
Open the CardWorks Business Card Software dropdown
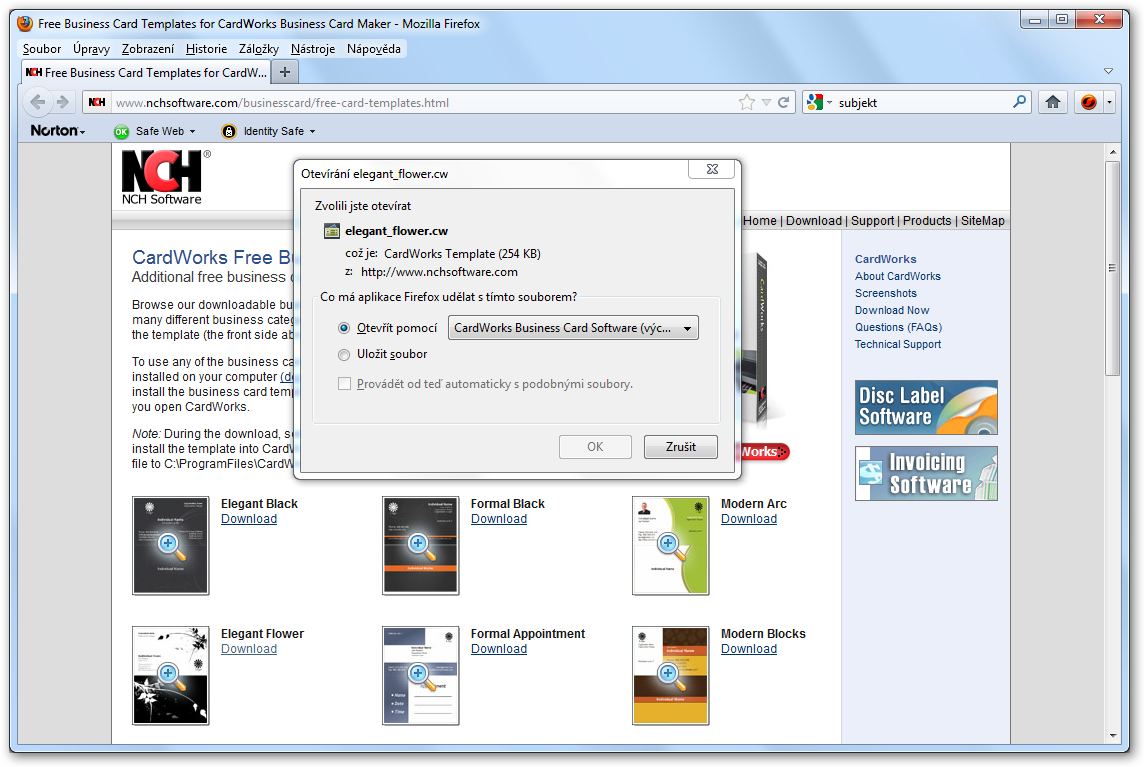point(573,328)
